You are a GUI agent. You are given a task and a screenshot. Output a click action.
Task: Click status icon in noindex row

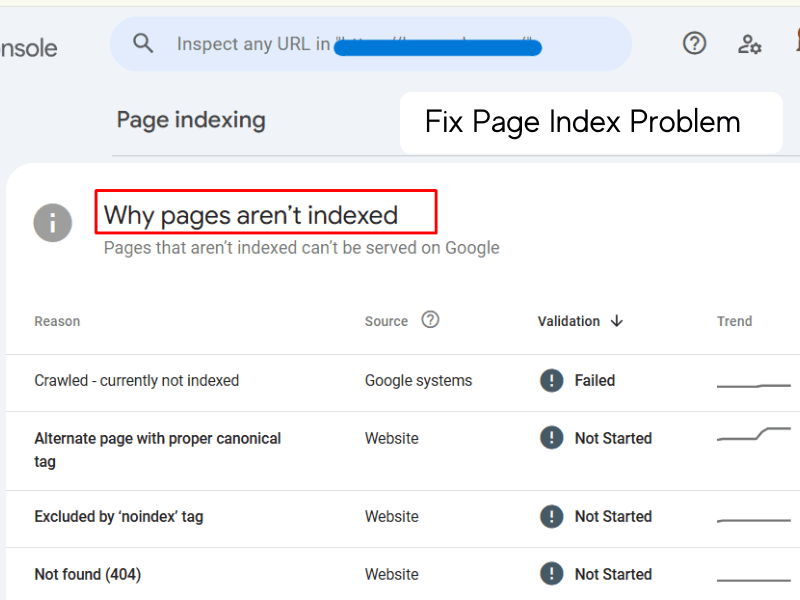pyautogui.click(x=552, y=516)
